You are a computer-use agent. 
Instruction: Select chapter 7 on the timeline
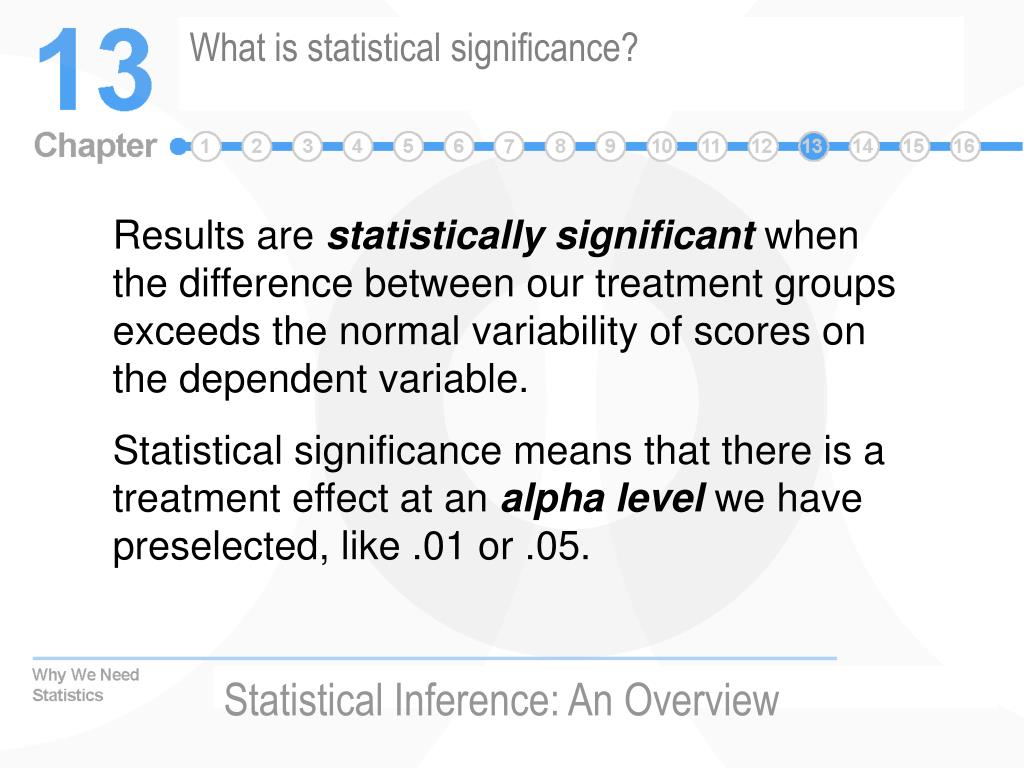click(509, 146)
